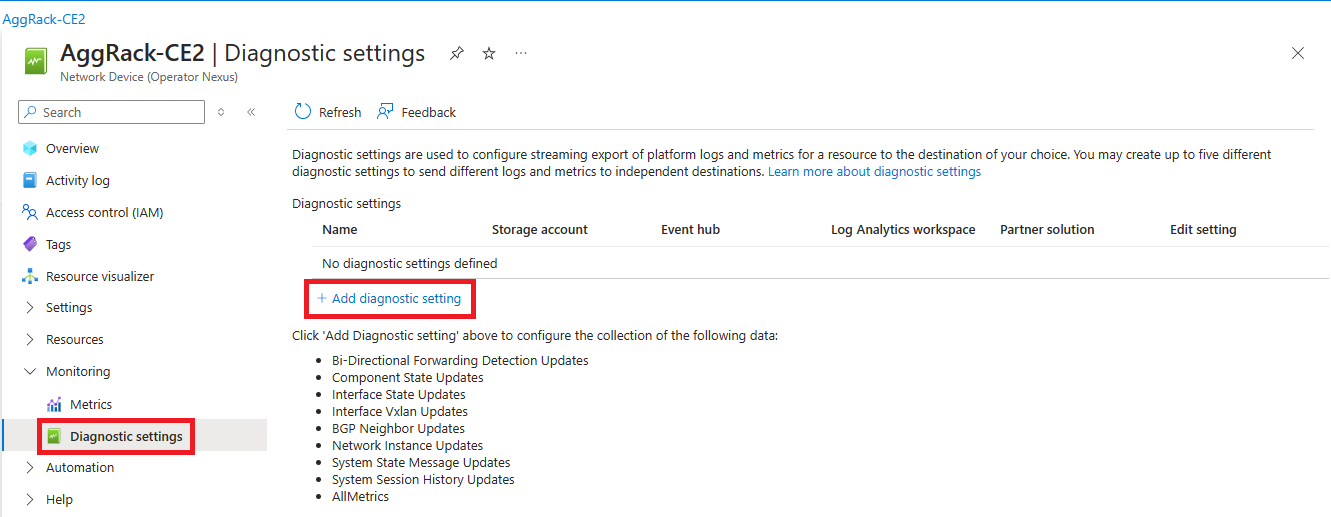Click the Event hub column header
This screenshot has width=1331, height=517.
pos(690,229)
